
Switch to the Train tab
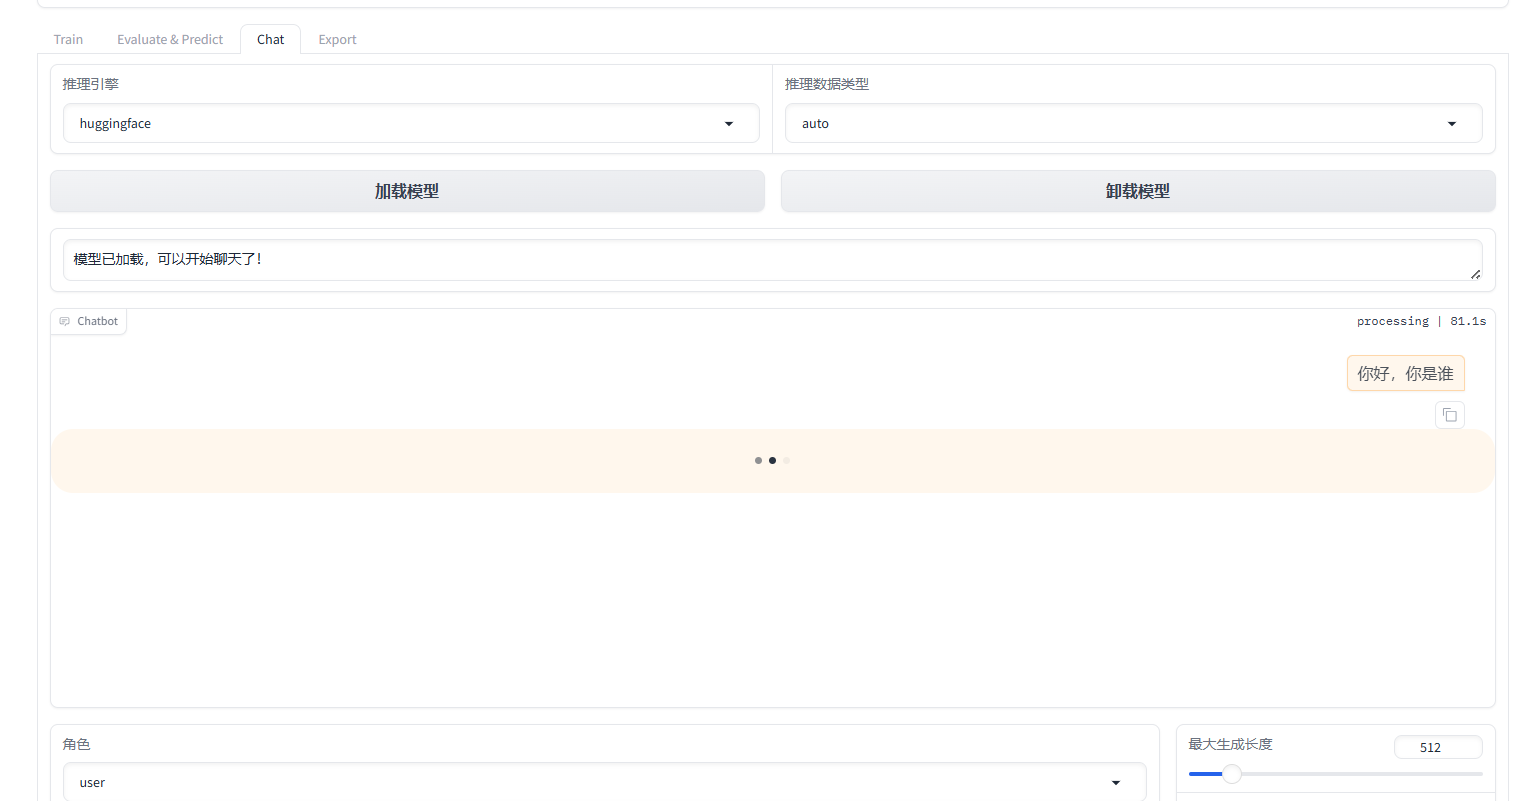tap(68, 40)
